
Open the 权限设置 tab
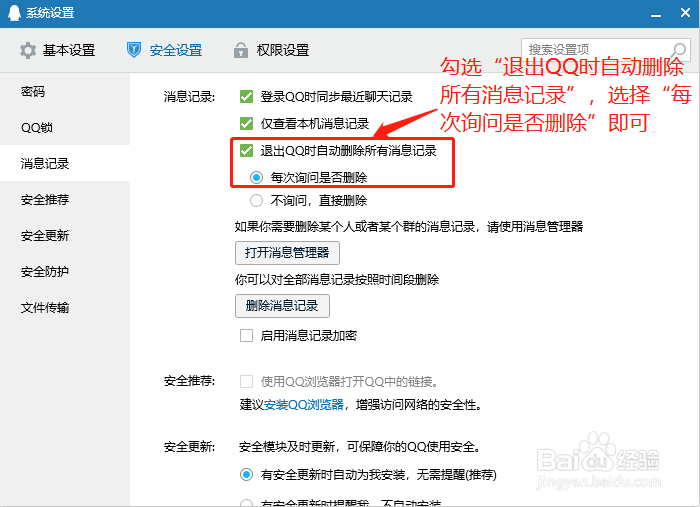pos(271,50)
